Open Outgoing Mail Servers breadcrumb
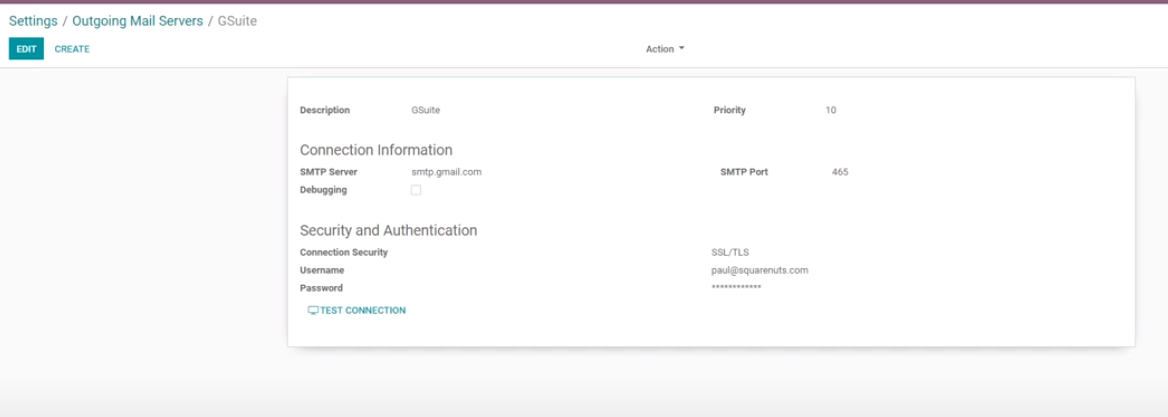The width and height of the screenshot is (1168, 417). coord(138,21)
